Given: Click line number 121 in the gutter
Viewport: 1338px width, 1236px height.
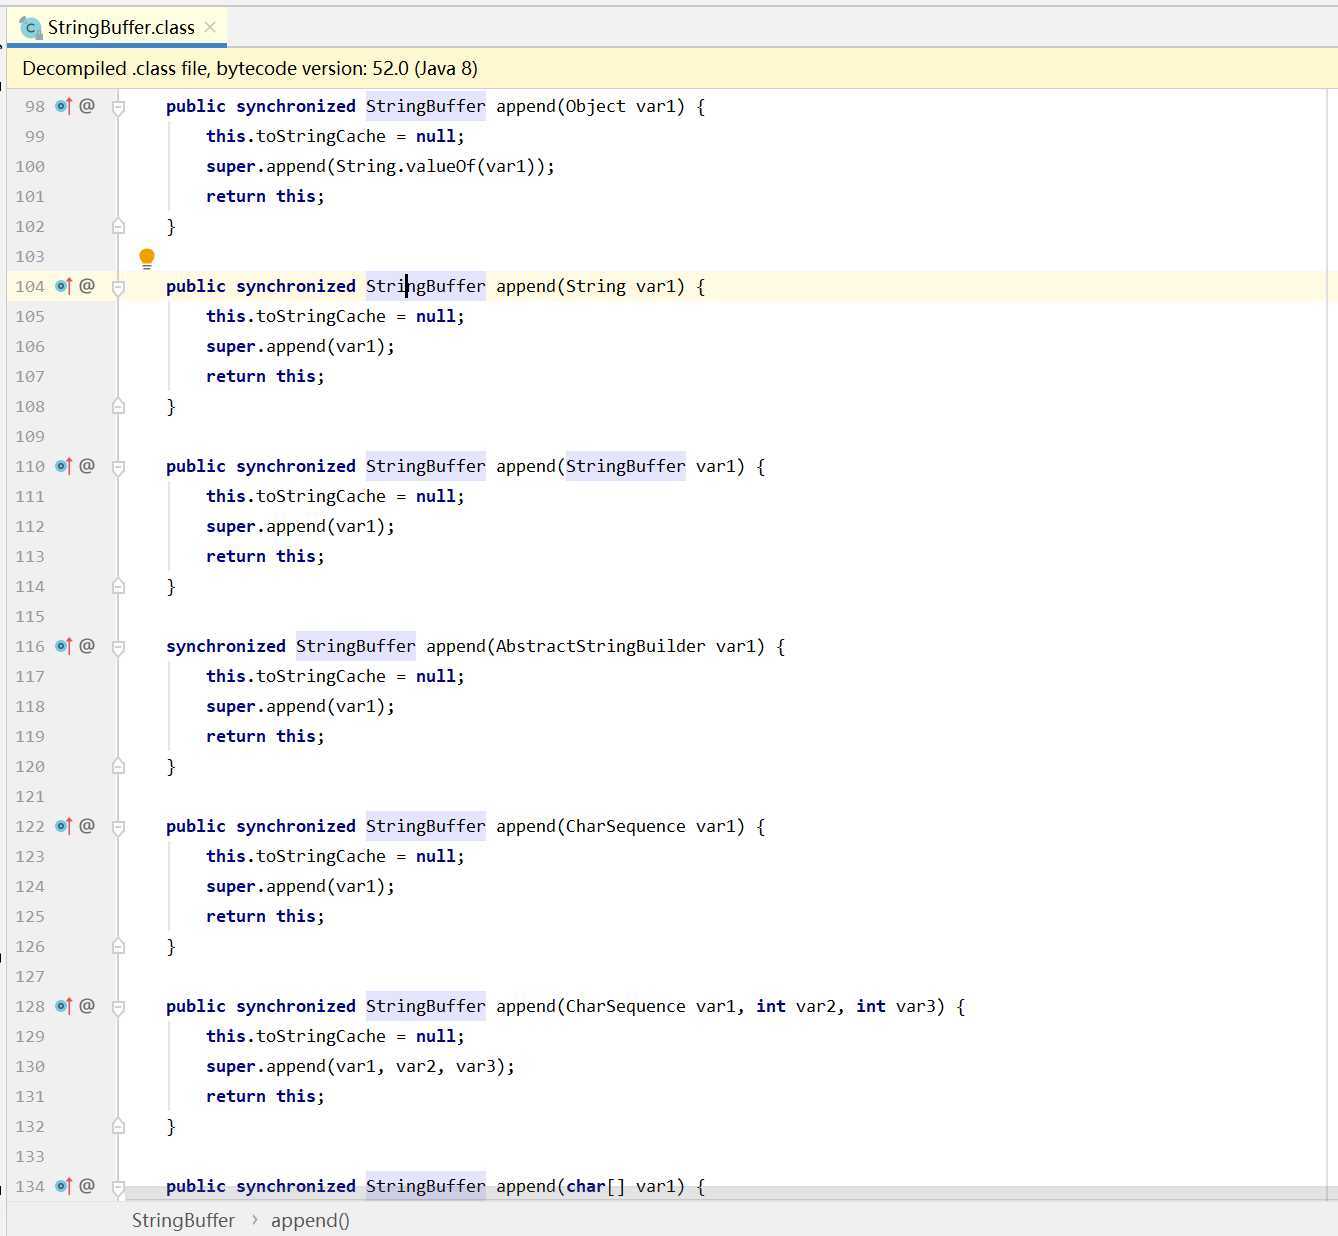Looking at the screenshot, I should point(30,796).
